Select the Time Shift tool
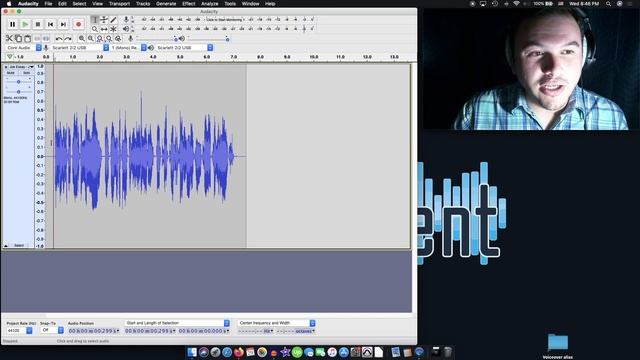 [x=104, y=29]
